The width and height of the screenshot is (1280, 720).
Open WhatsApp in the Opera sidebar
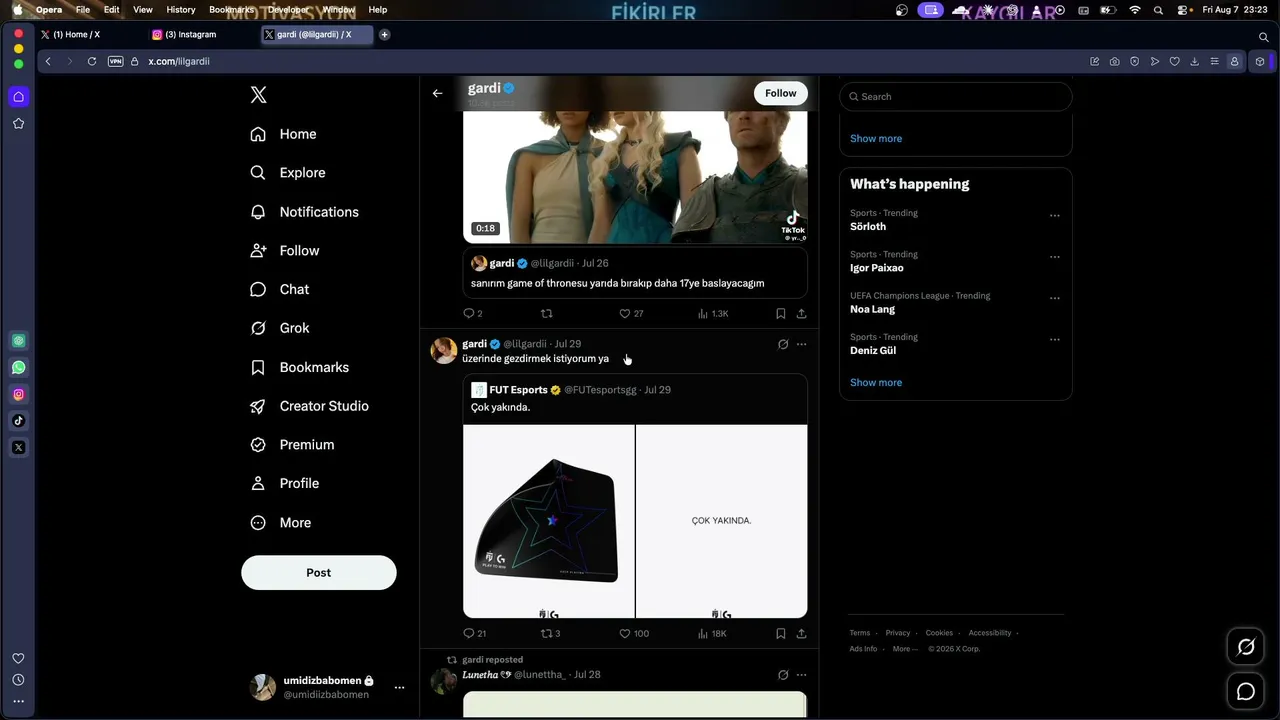pyautogui.click(x=18, y=367)
